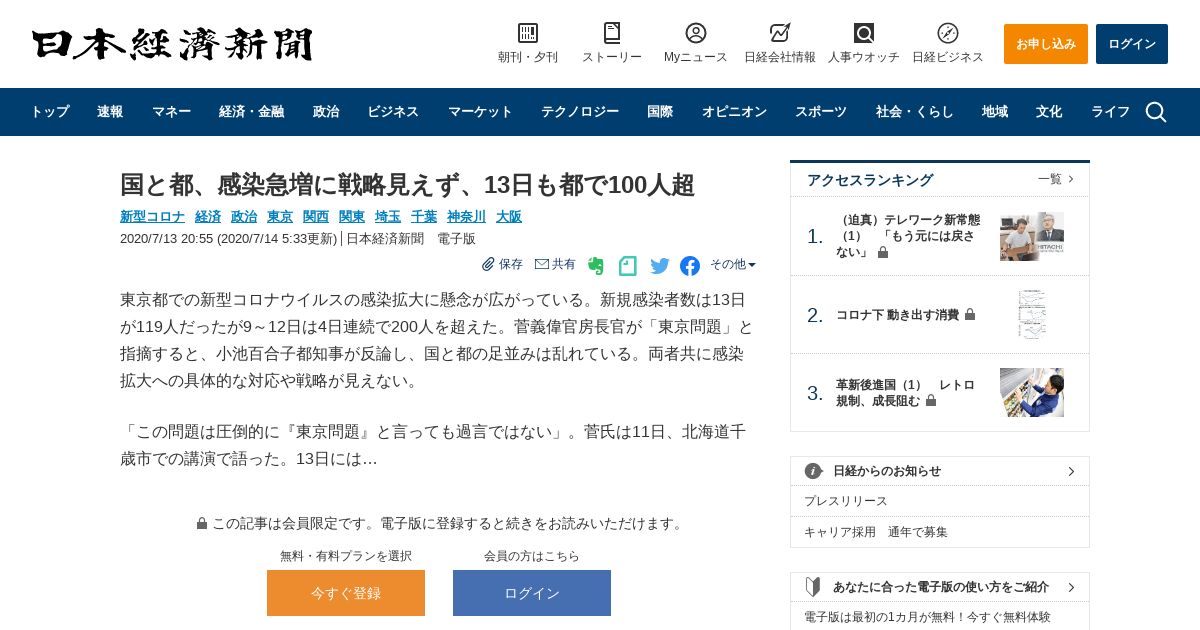
Task: Open the スポーツ nav section
Action: point(821,112)
